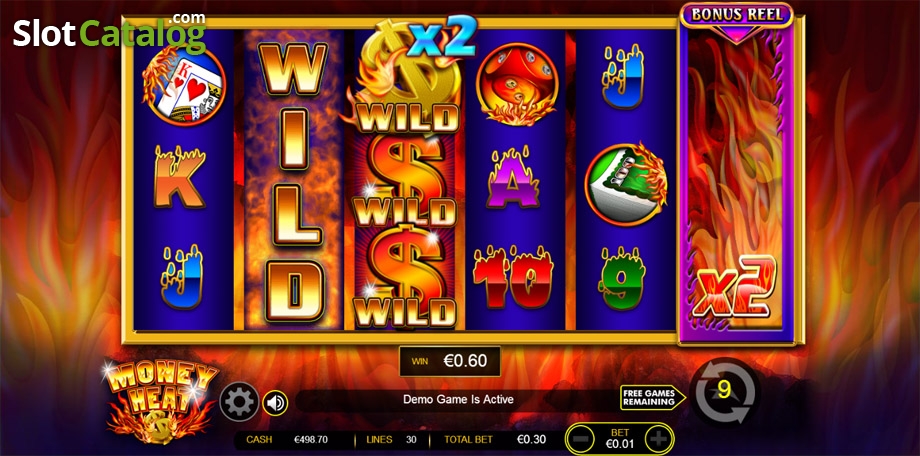Click the red 10 symbol
The width and height of the screenshot is (920, 456).
(x=513, y=276)
